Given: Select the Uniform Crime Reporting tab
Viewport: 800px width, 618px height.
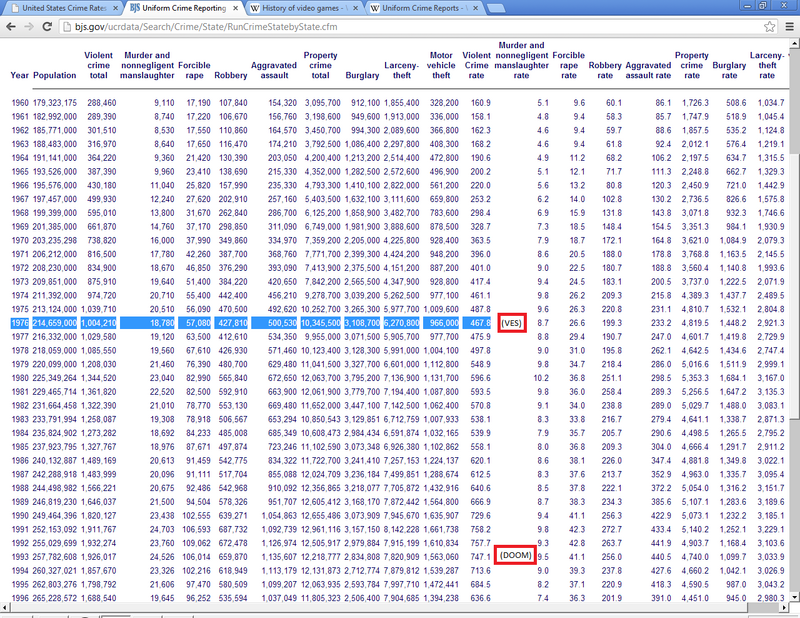Looking at the screenshot, I should pos(184,8).
